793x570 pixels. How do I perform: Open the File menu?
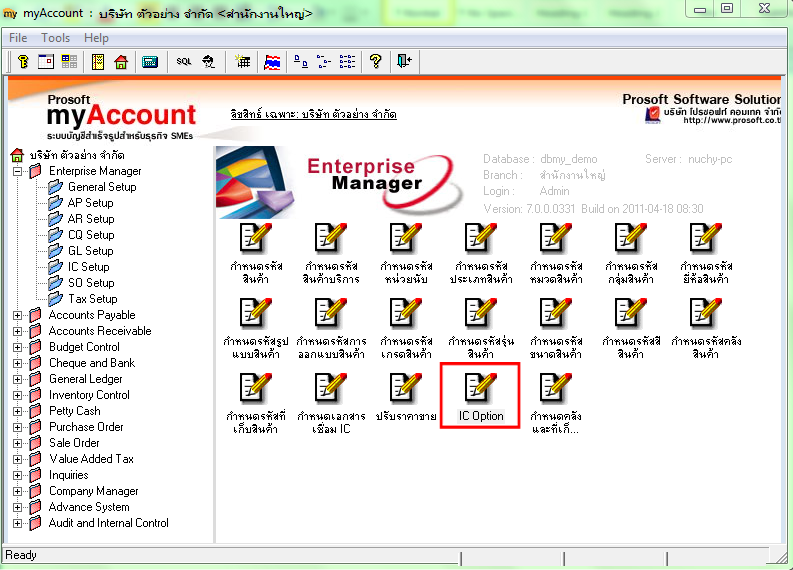tap(18, 38)
